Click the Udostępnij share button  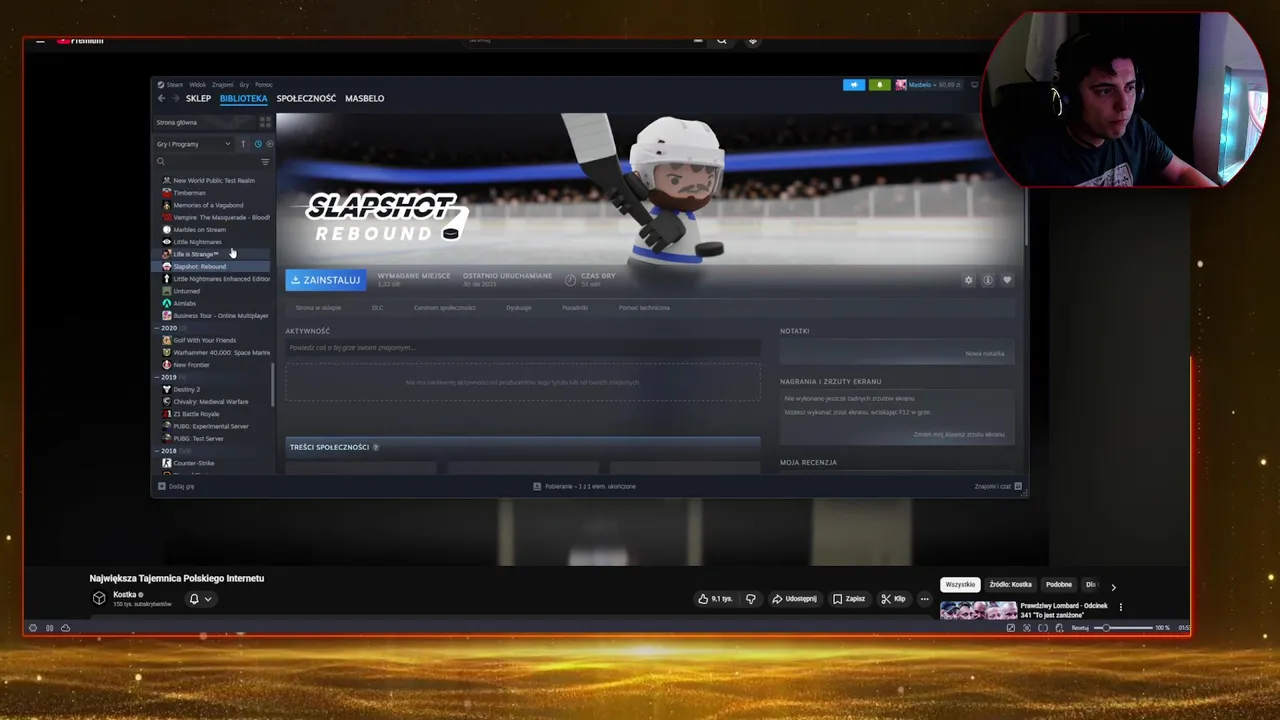[794, 599]
